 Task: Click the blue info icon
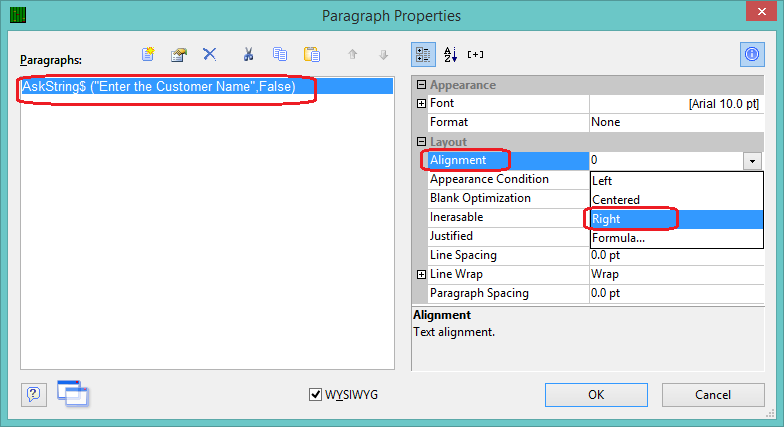(752, 54)
